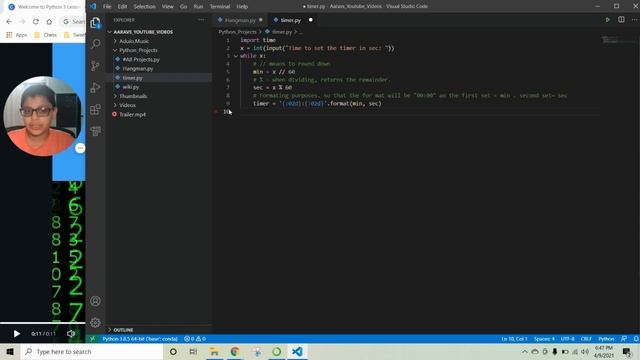Fold the while loop on line 3
Viewport: 640px width, 360px height.
236,56
